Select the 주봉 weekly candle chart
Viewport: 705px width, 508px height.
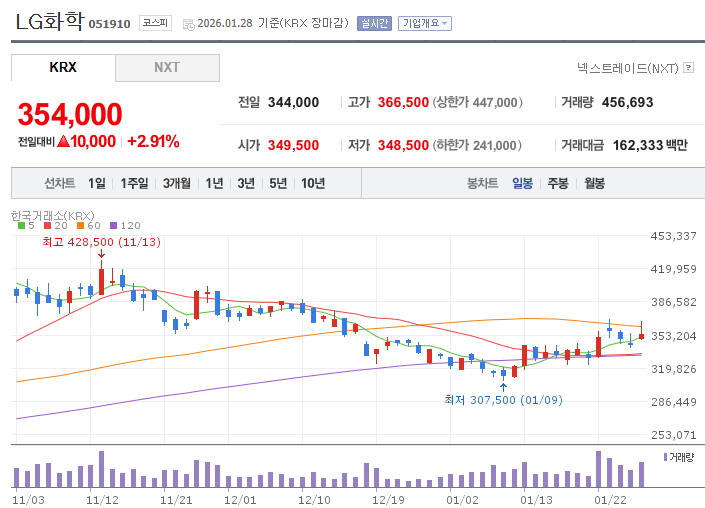(558, 183)
